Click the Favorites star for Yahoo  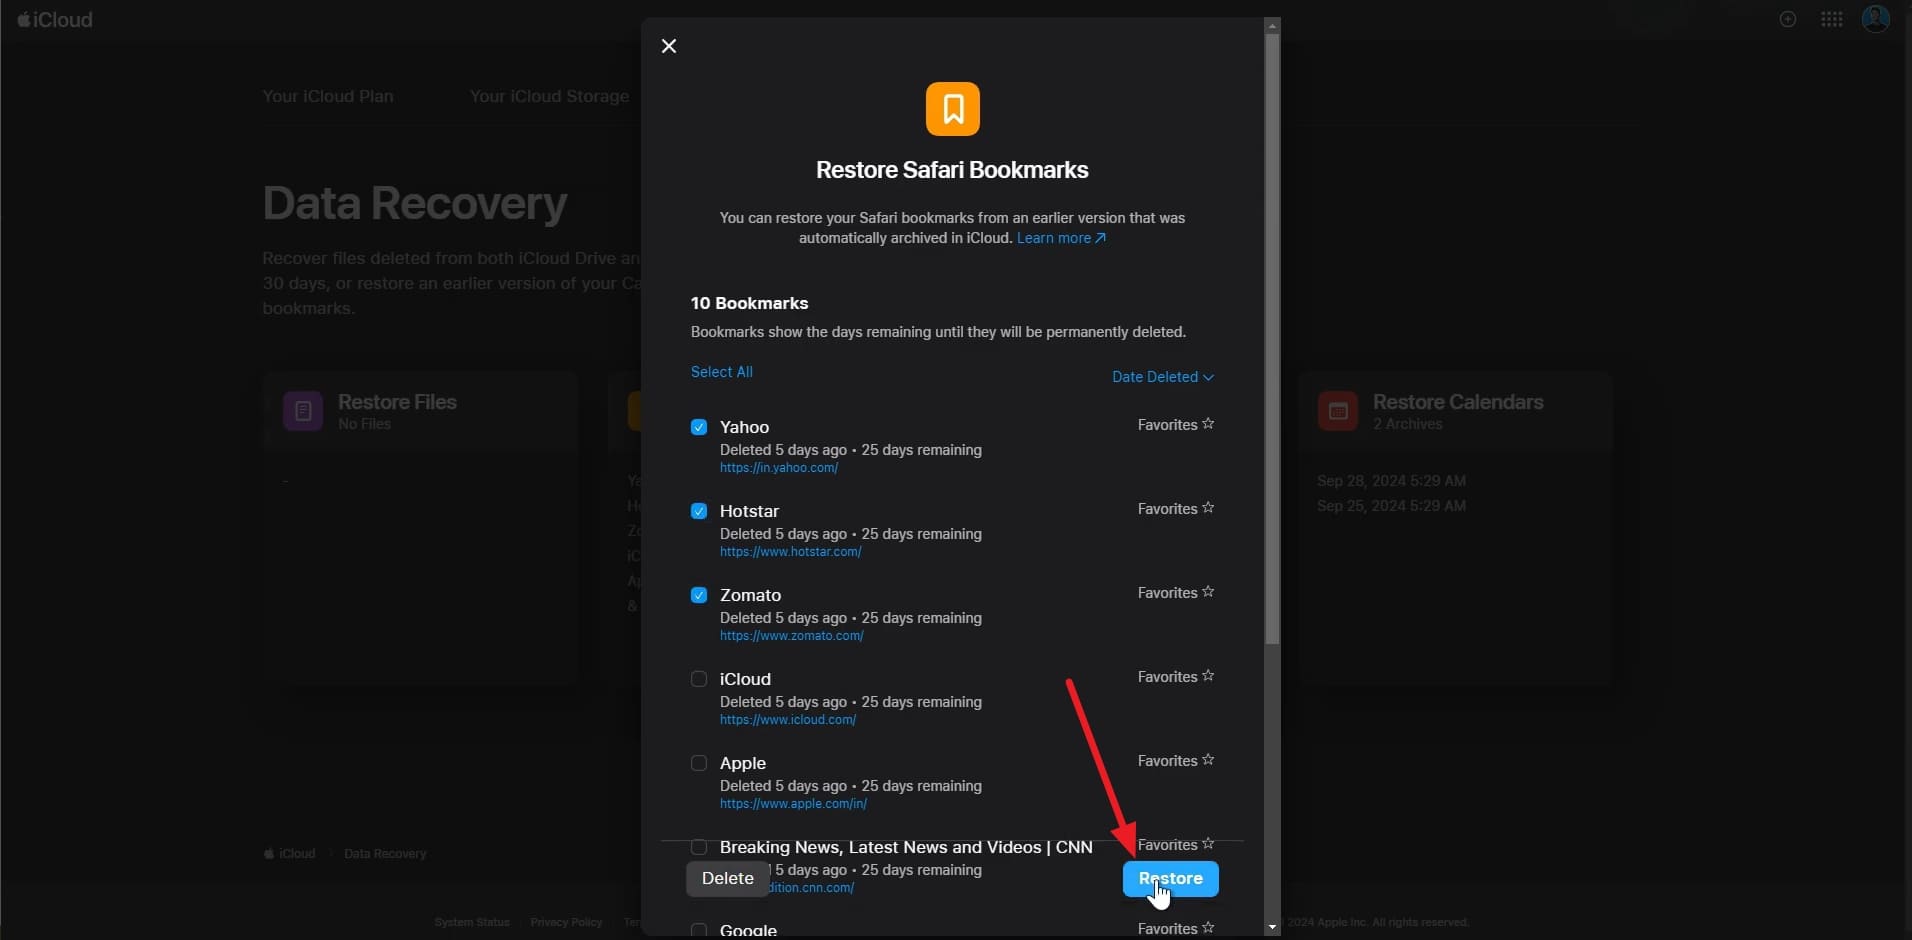(x=1208, y=424)
